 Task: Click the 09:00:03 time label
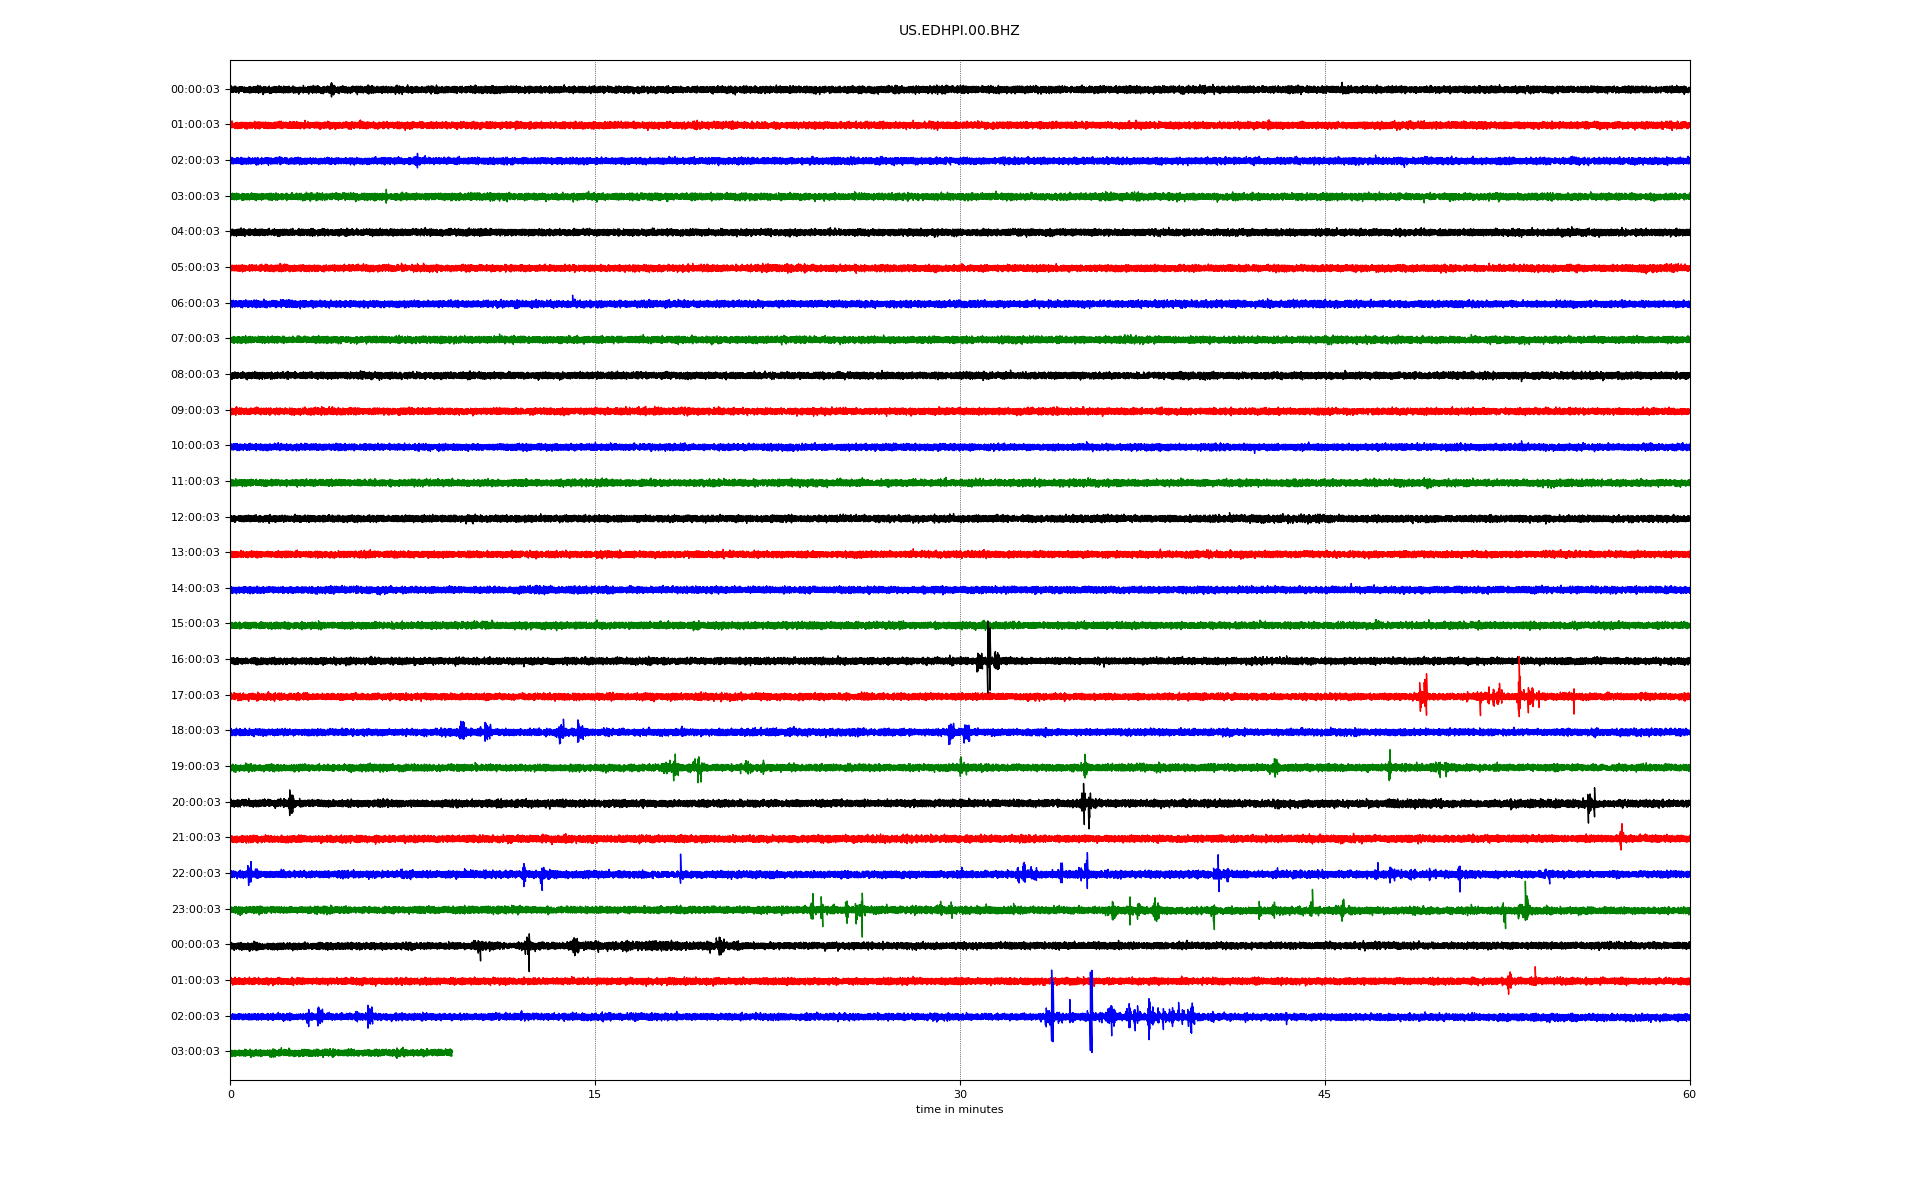coord(195,410)
